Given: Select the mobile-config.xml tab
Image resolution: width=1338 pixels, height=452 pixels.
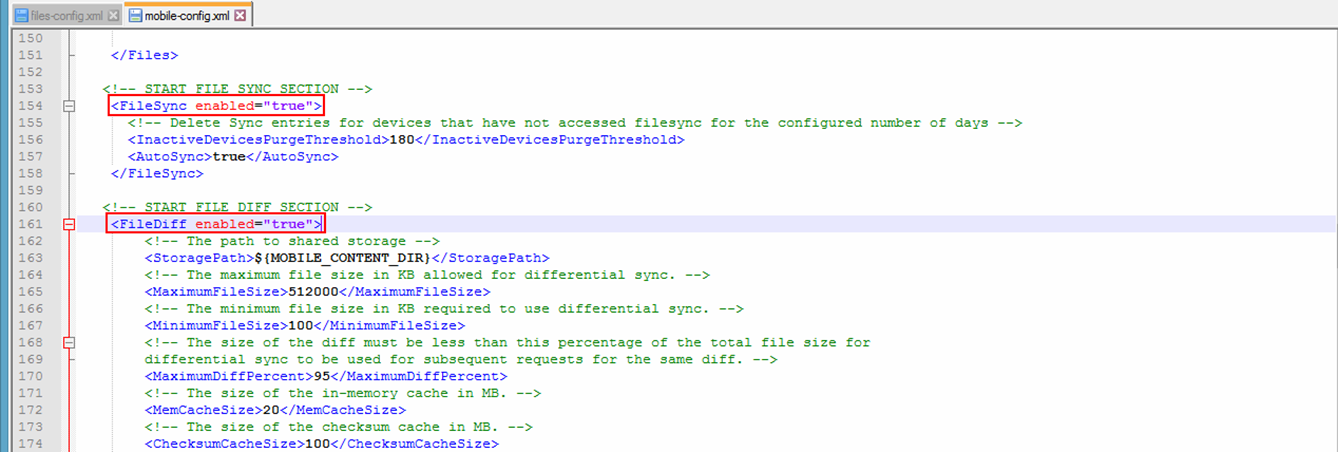Looking at the screenshot, I should pyautogui.click(x=188, y=16).
